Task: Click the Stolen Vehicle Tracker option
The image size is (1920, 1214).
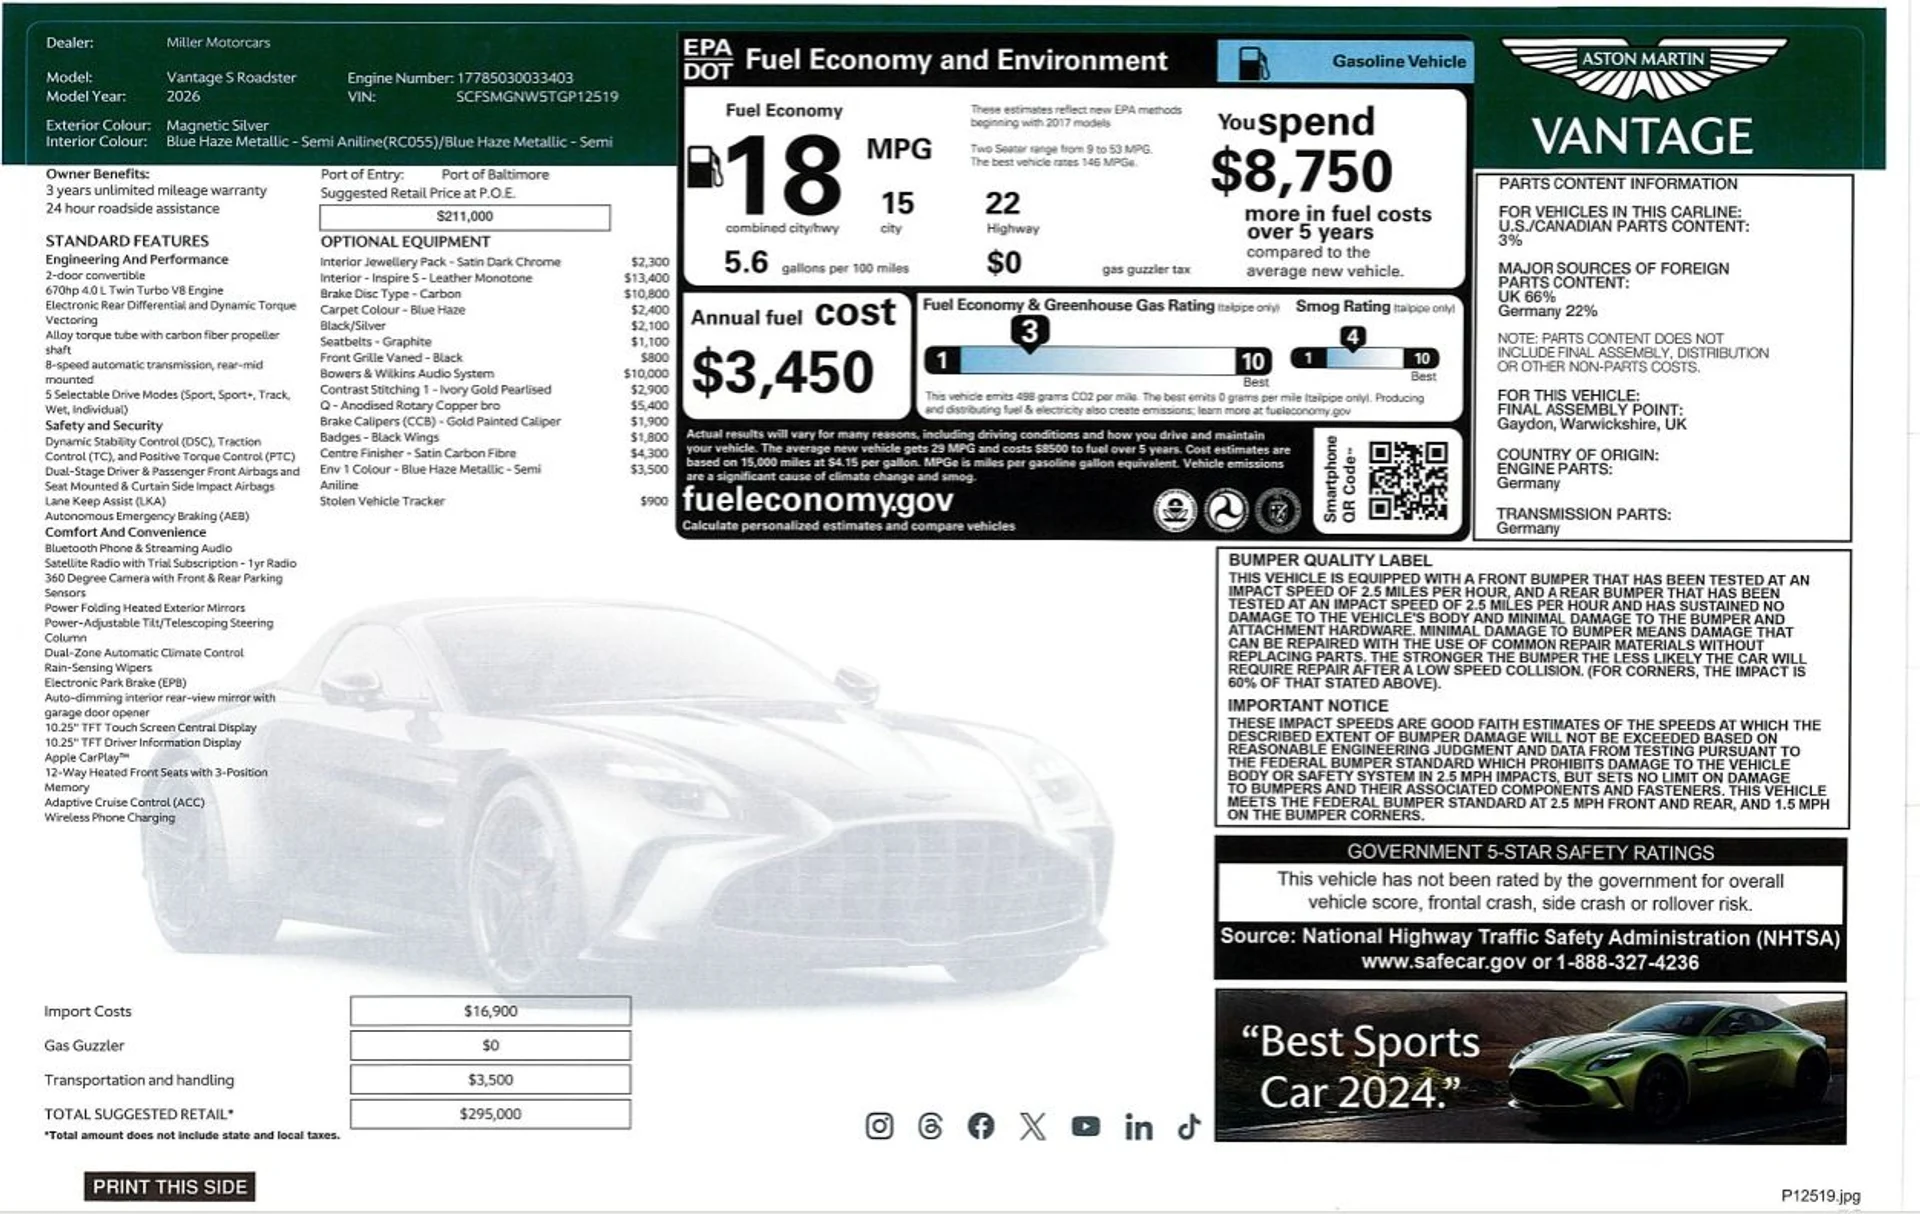Action: click(382, 501)
